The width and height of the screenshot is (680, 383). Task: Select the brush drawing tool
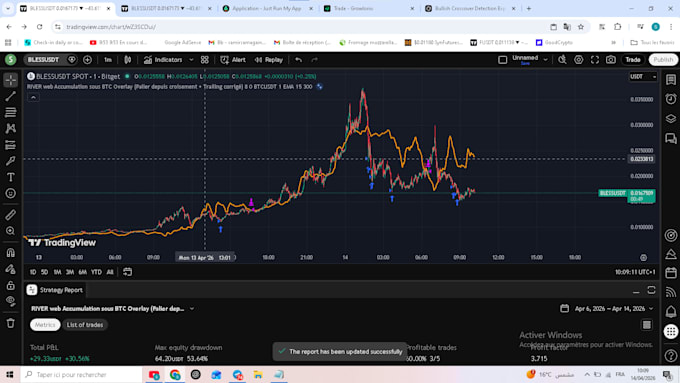tap(11, 161)
